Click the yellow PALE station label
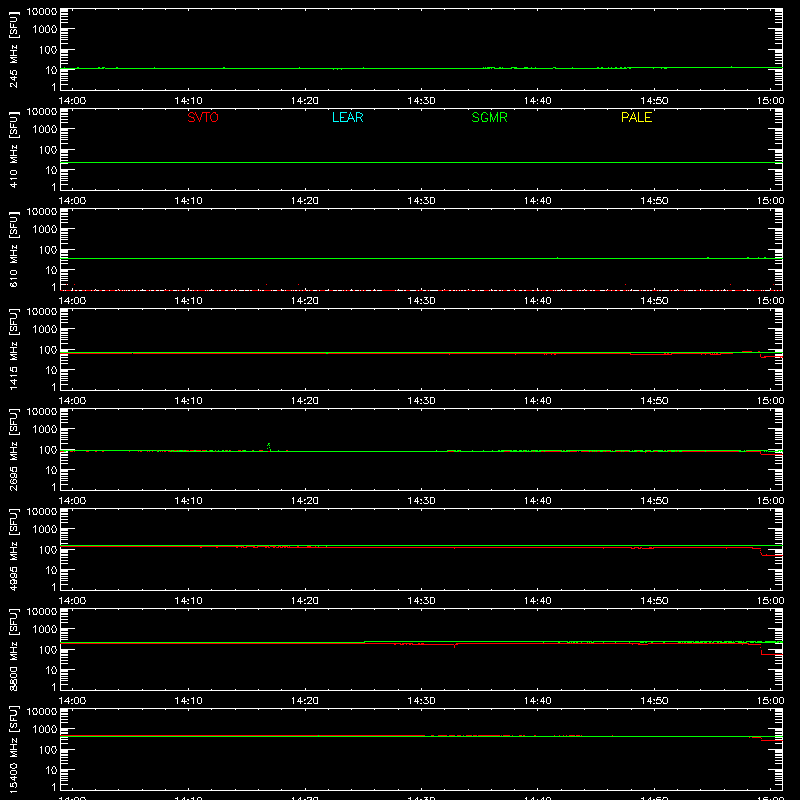This screenshot has width=800, height=800. [x=636, y=117]
